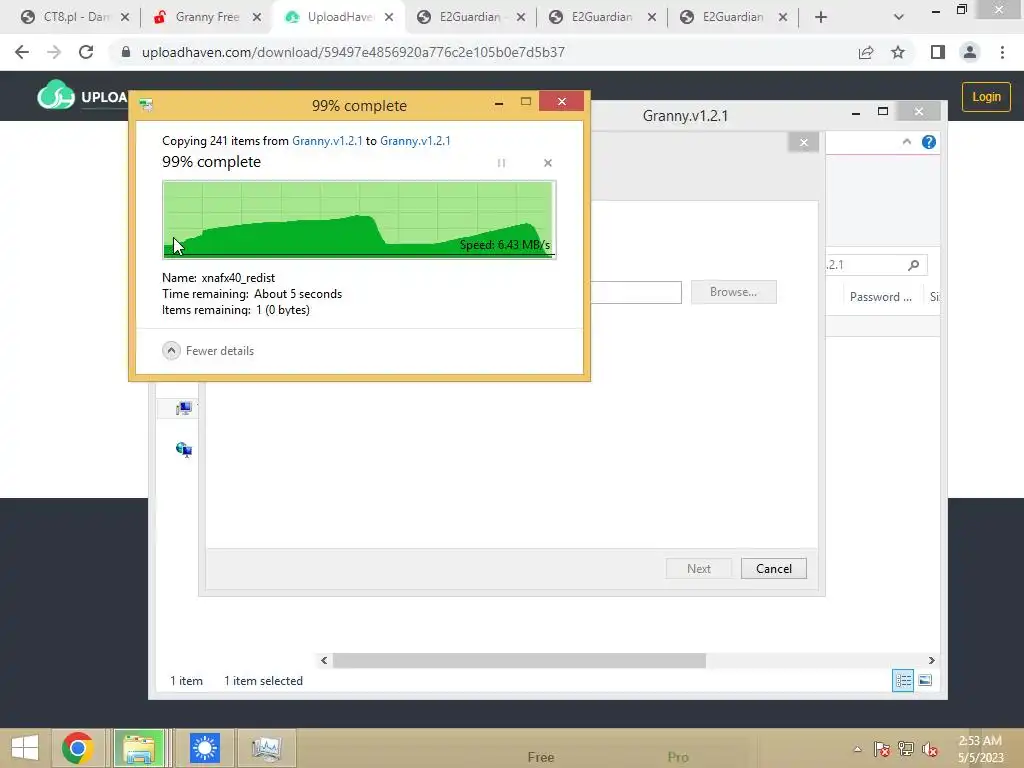Click the UploadHaven cloud logo
The width and height of the screenshot is (1024, 768).
[x=56, y=95]
